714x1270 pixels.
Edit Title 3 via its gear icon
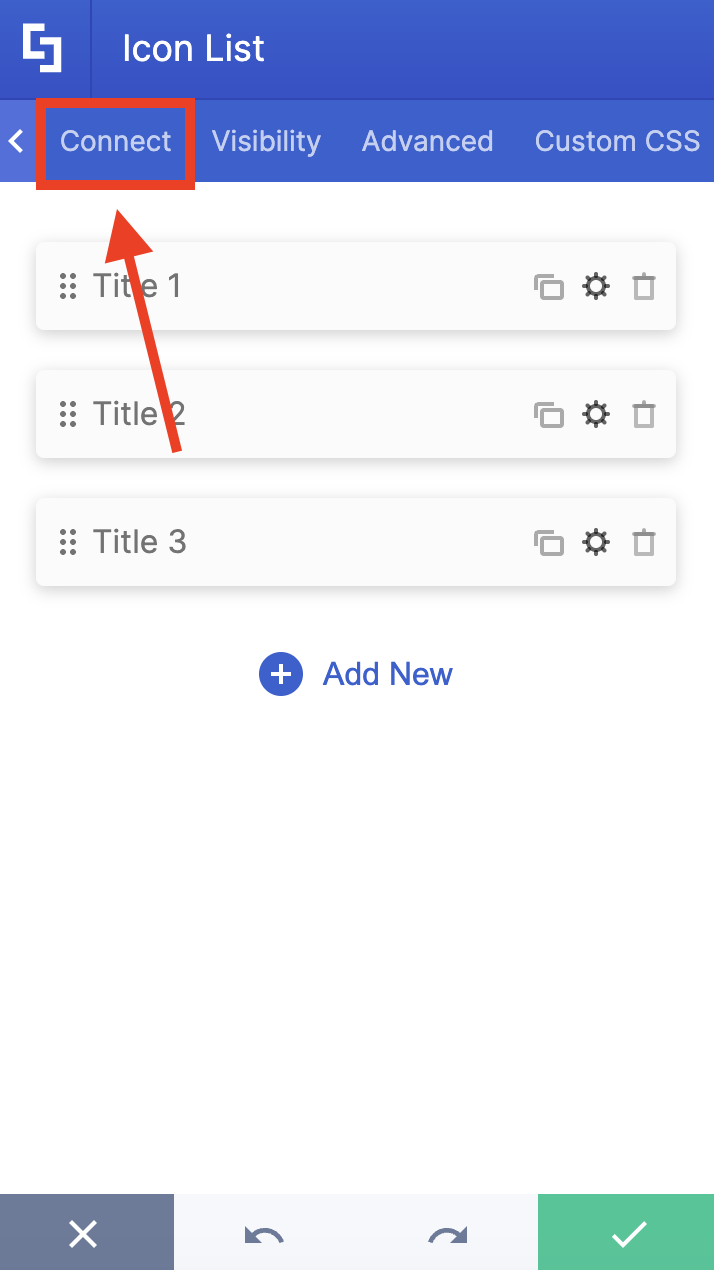tap(596, 542)
